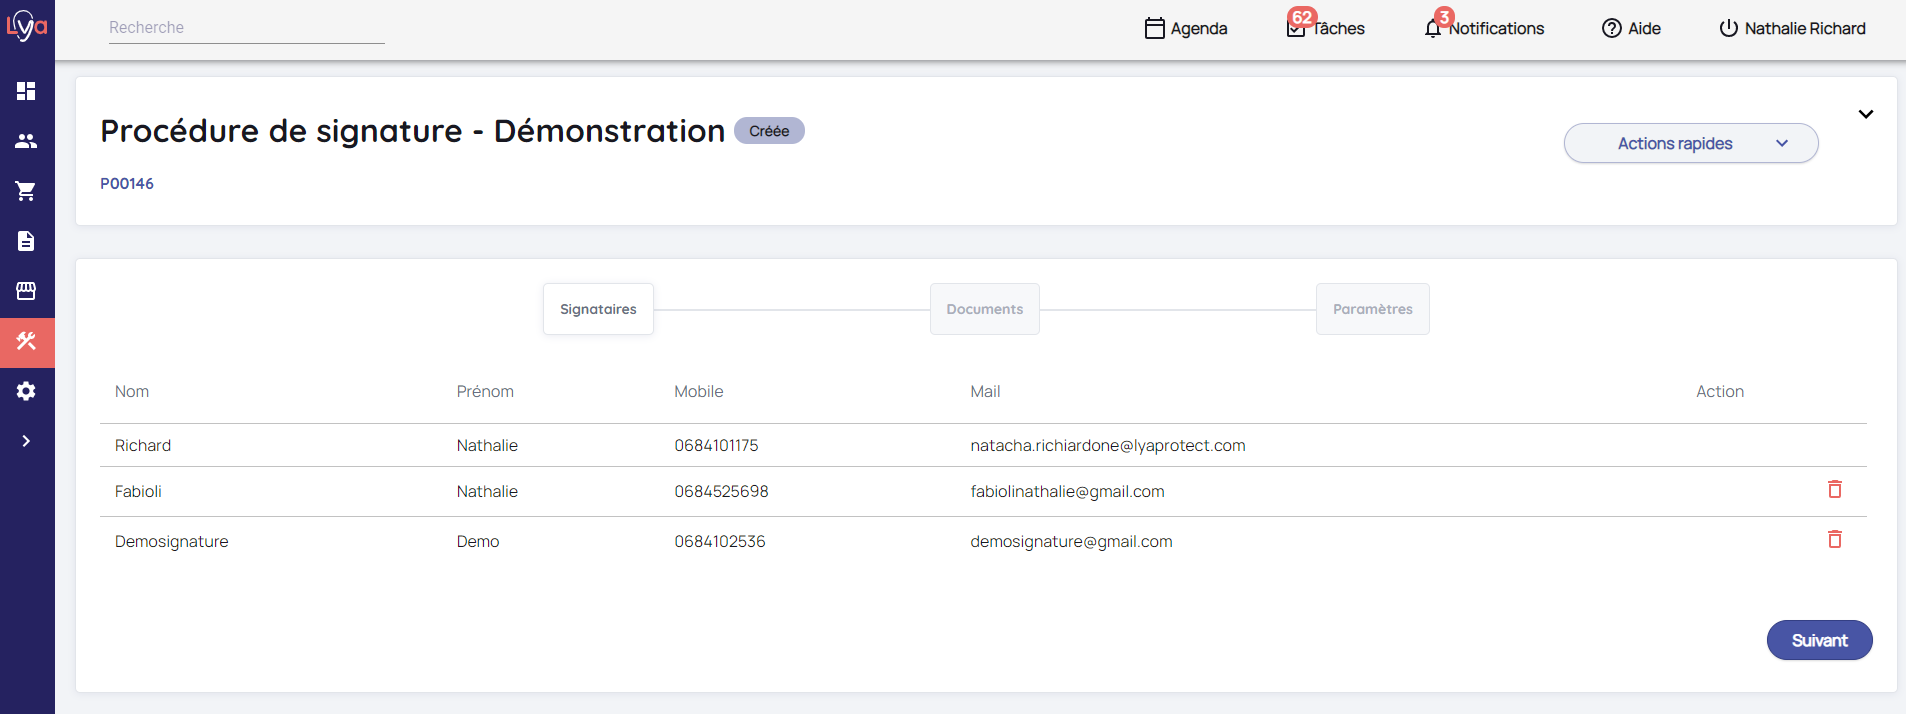Open the Actions rapides dropdown
Viewport: 1906px width, 714px height.
[x=1690, y=143]
